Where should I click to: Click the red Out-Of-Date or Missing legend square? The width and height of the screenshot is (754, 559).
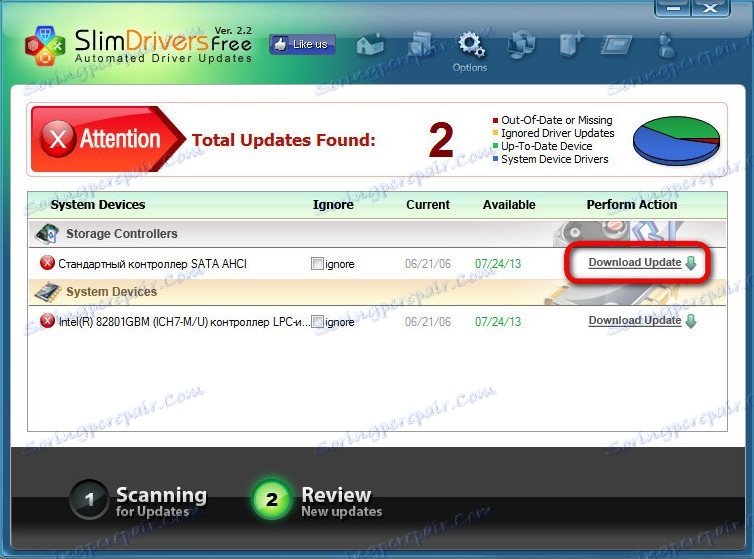pyautogui.click(x=495, y=120)
